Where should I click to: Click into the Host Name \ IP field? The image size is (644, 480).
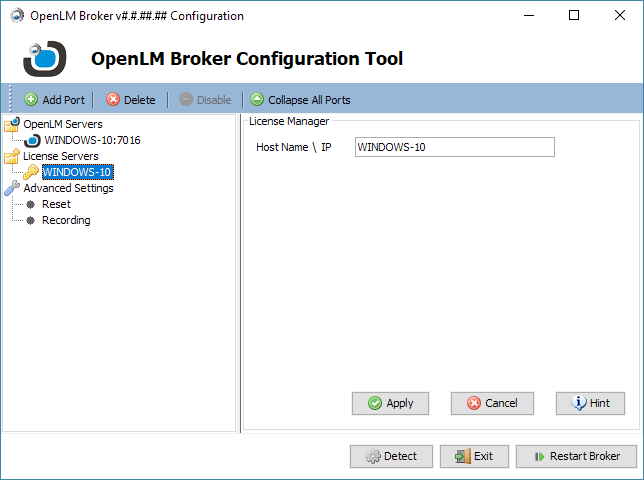(x=454, y=147)
